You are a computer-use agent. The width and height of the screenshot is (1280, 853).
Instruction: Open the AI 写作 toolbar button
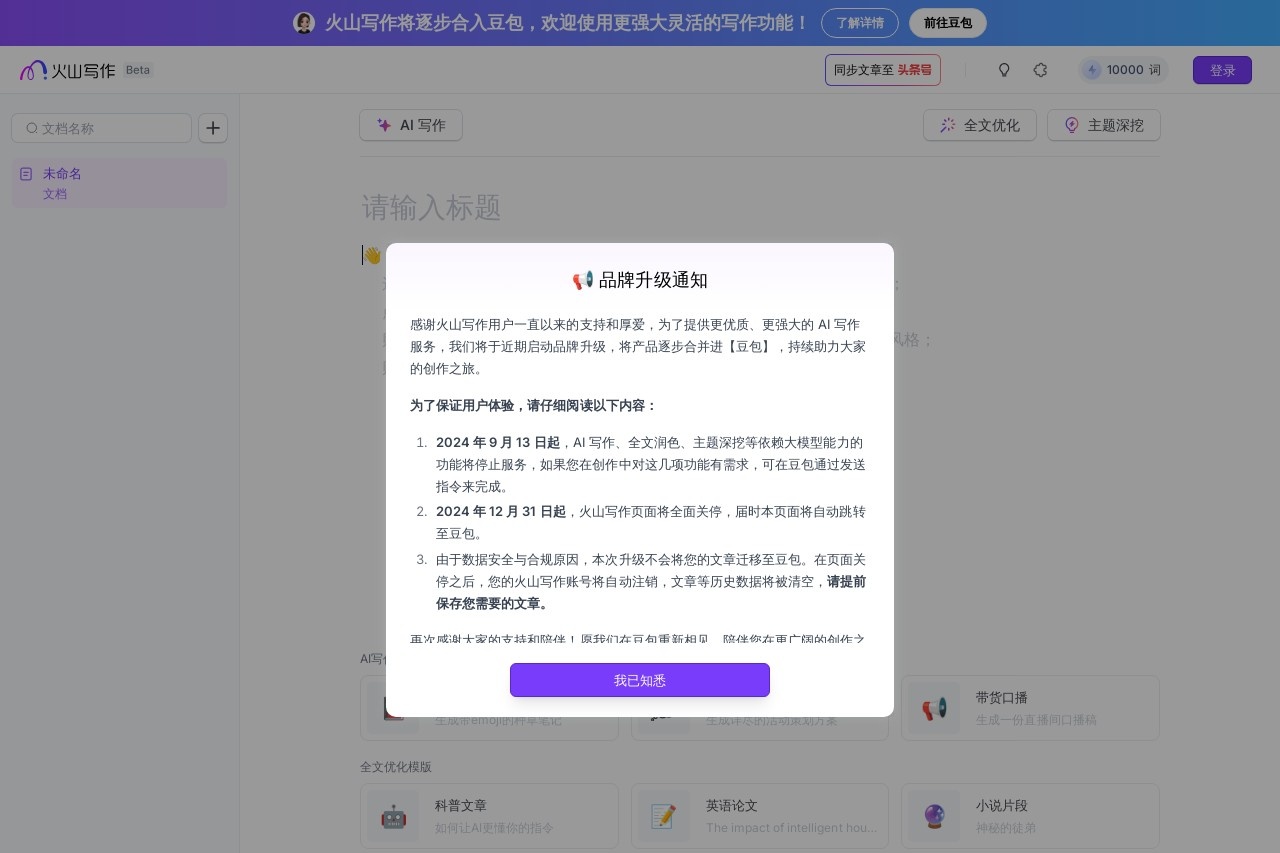click(410, 125)
